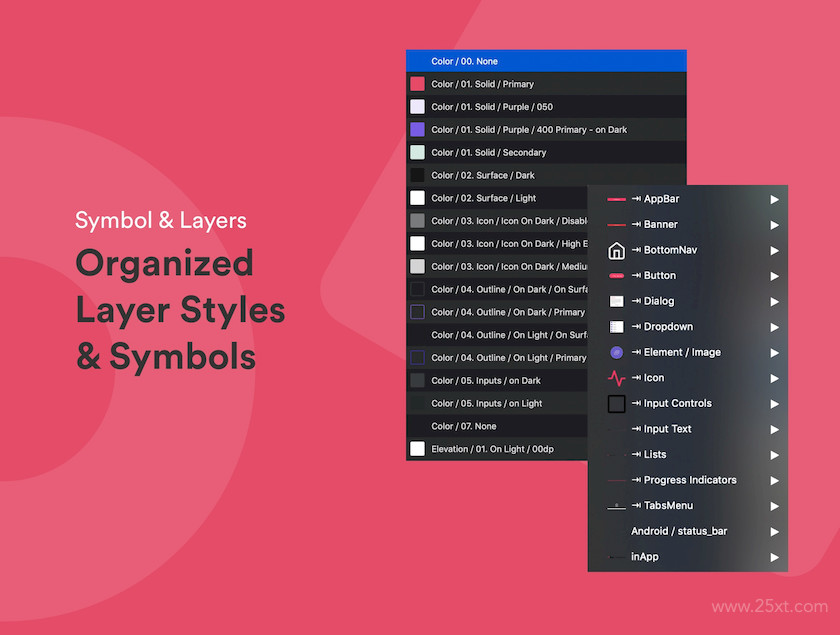Click the red AppBar line icon
This screenshot has width=840, height=635.
pyautogui.click(x=616, y=199)
